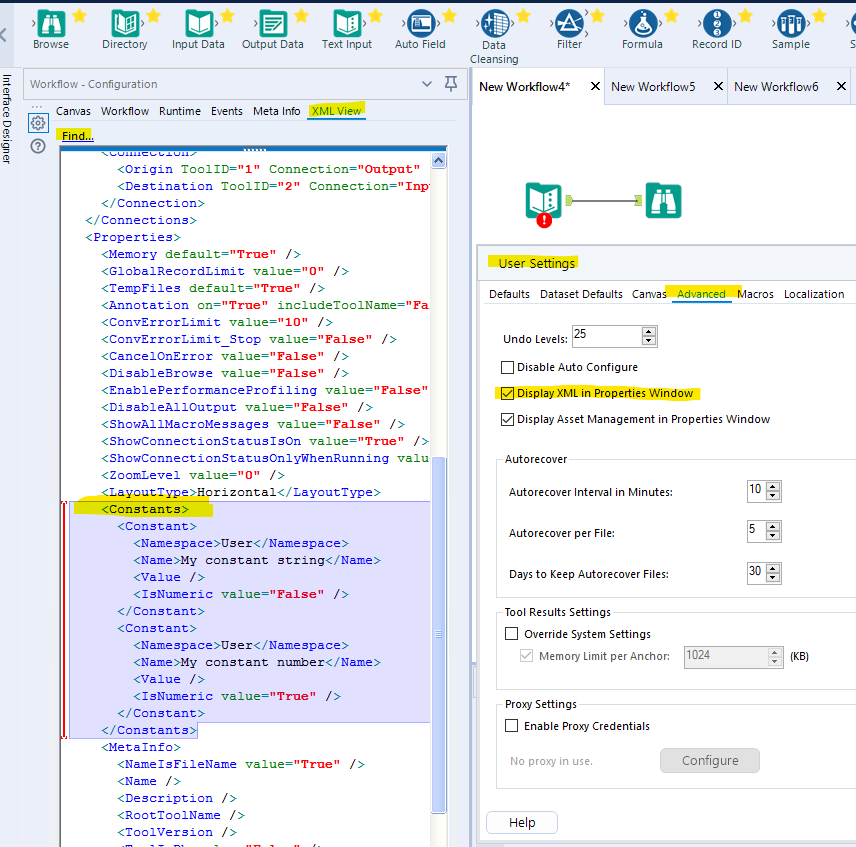Open the Macros tab in User Settings
The height and width of the screenshot is (847, 856).
click(756, 294)
